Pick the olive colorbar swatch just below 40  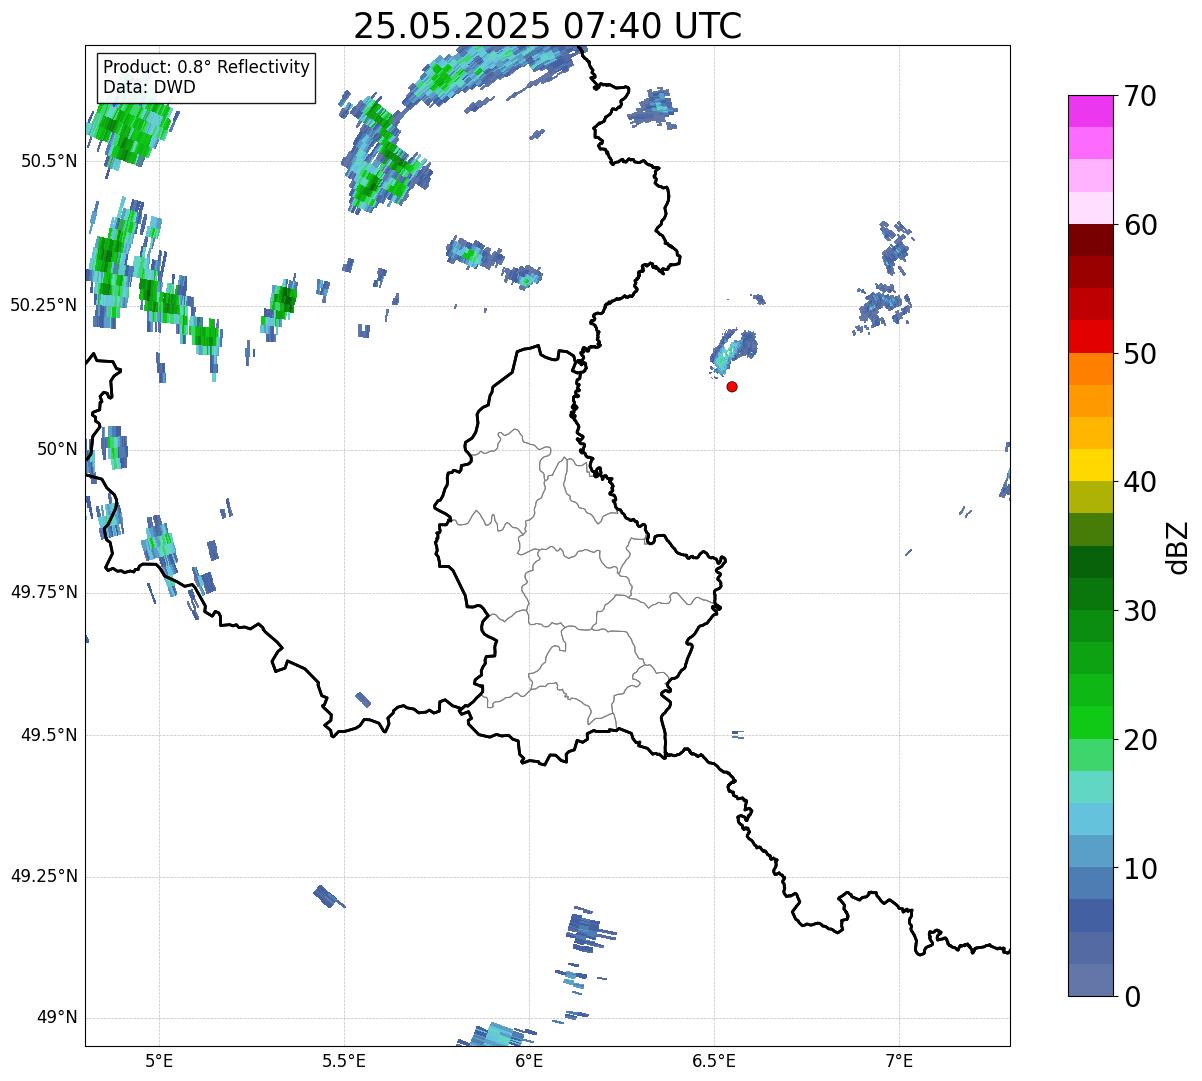(x=1091, y=497)
